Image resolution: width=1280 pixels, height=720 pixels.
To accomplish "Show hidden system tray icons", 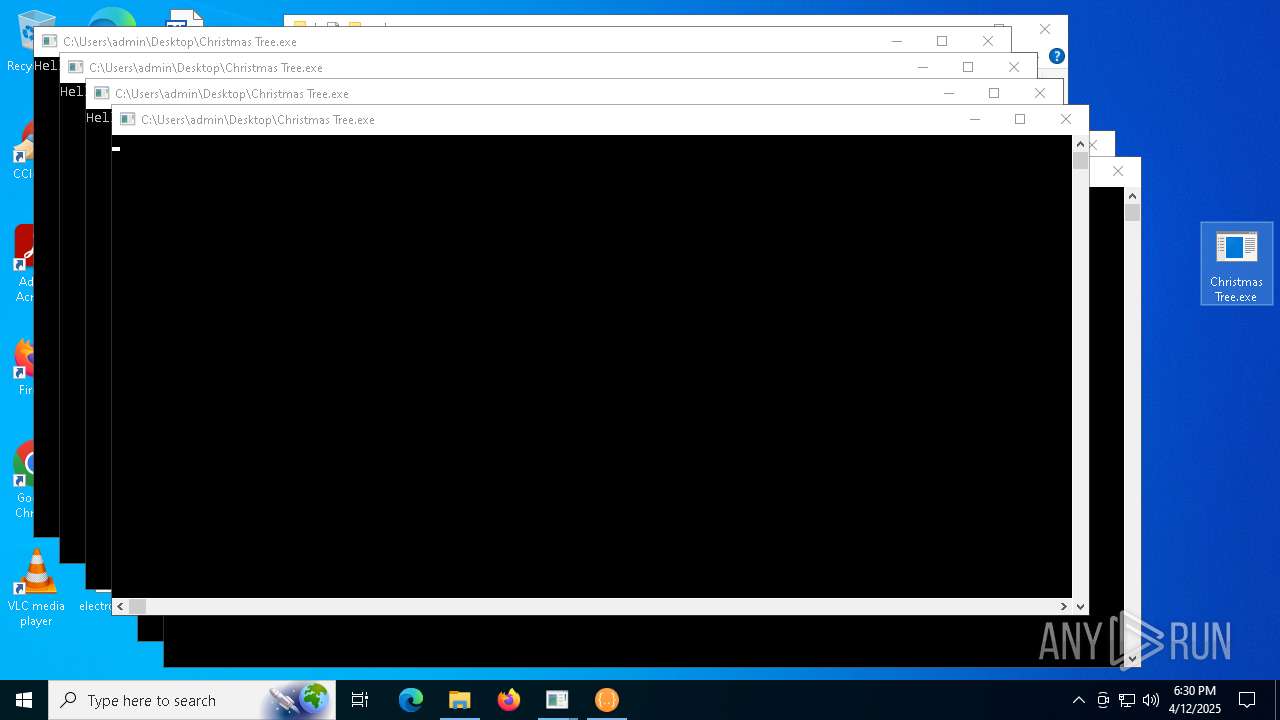I will [x=1078, y=700].
